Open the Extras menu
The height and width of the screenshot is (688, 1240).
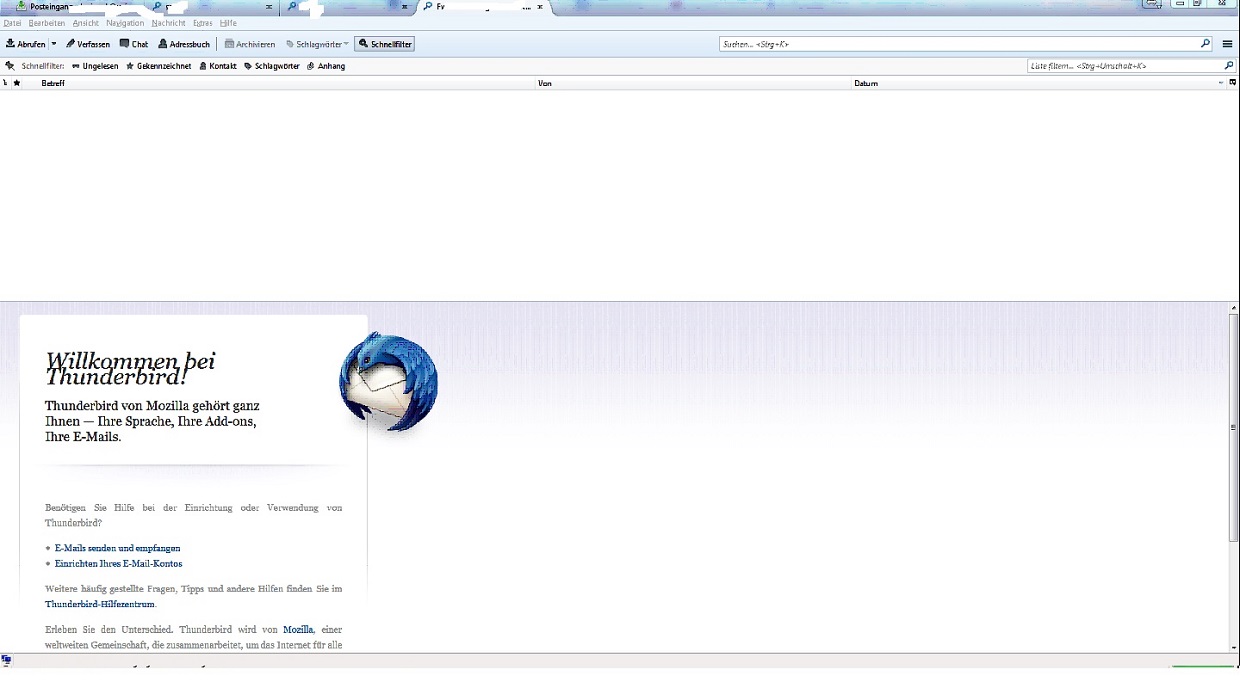point(202,23)
